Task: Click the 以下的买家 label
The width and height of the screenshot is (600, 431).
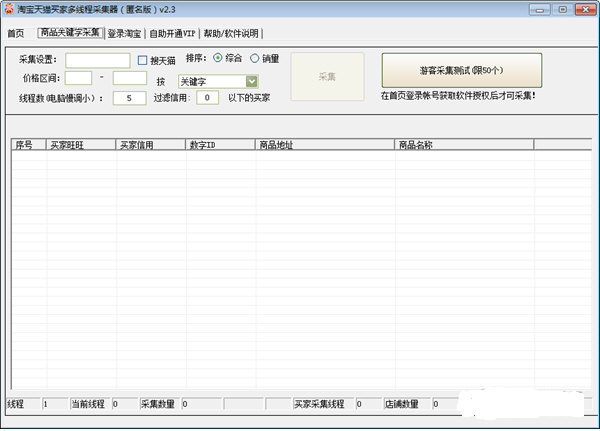Action: 249,98
